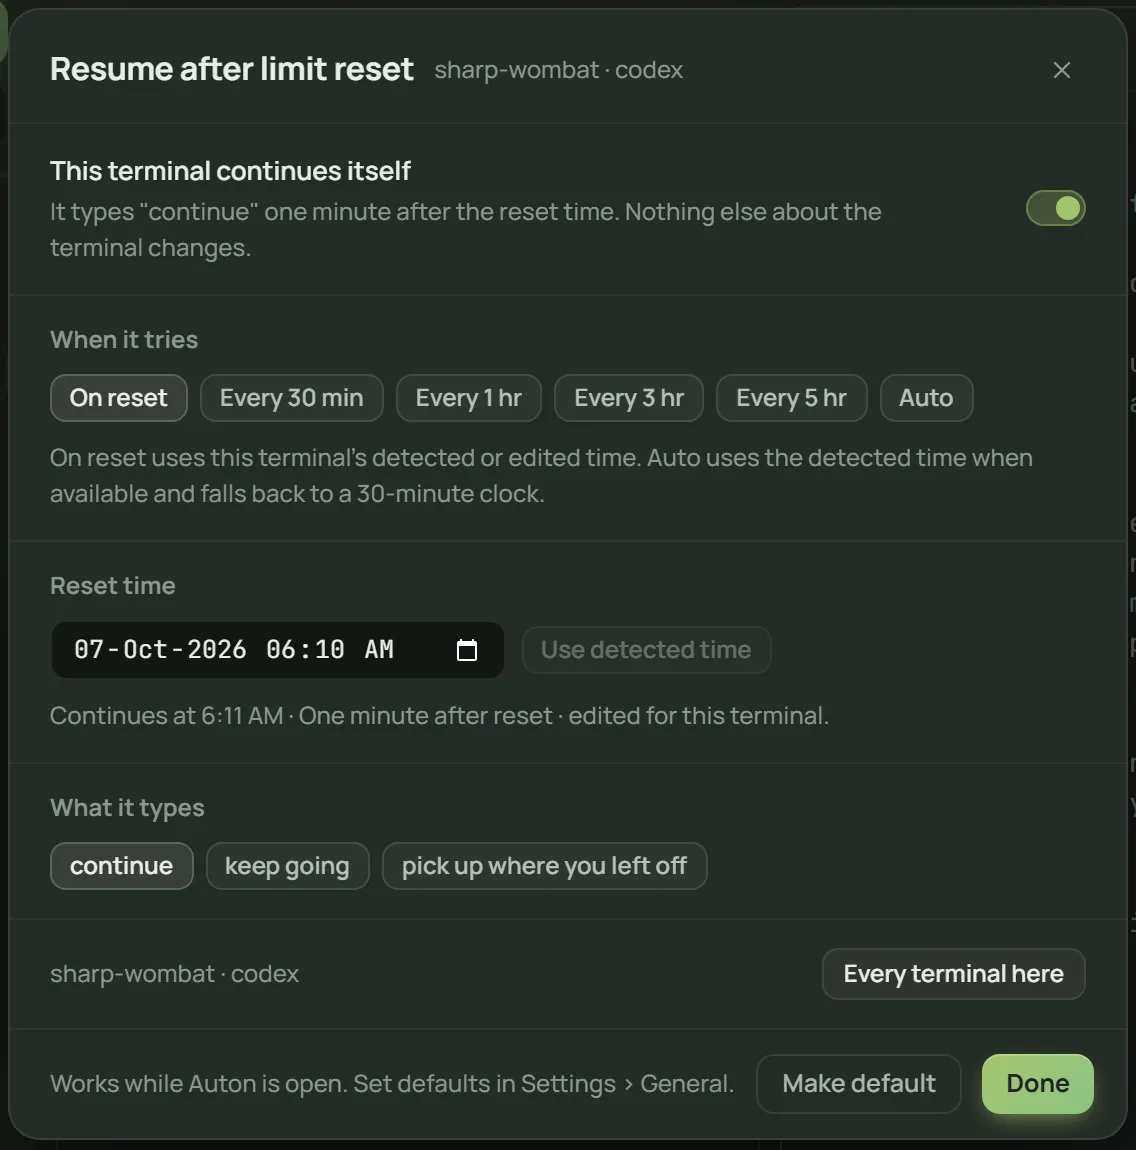Confirm with the Done button
This screenshot has width=1136, height=1150.
(1037, 1083)
